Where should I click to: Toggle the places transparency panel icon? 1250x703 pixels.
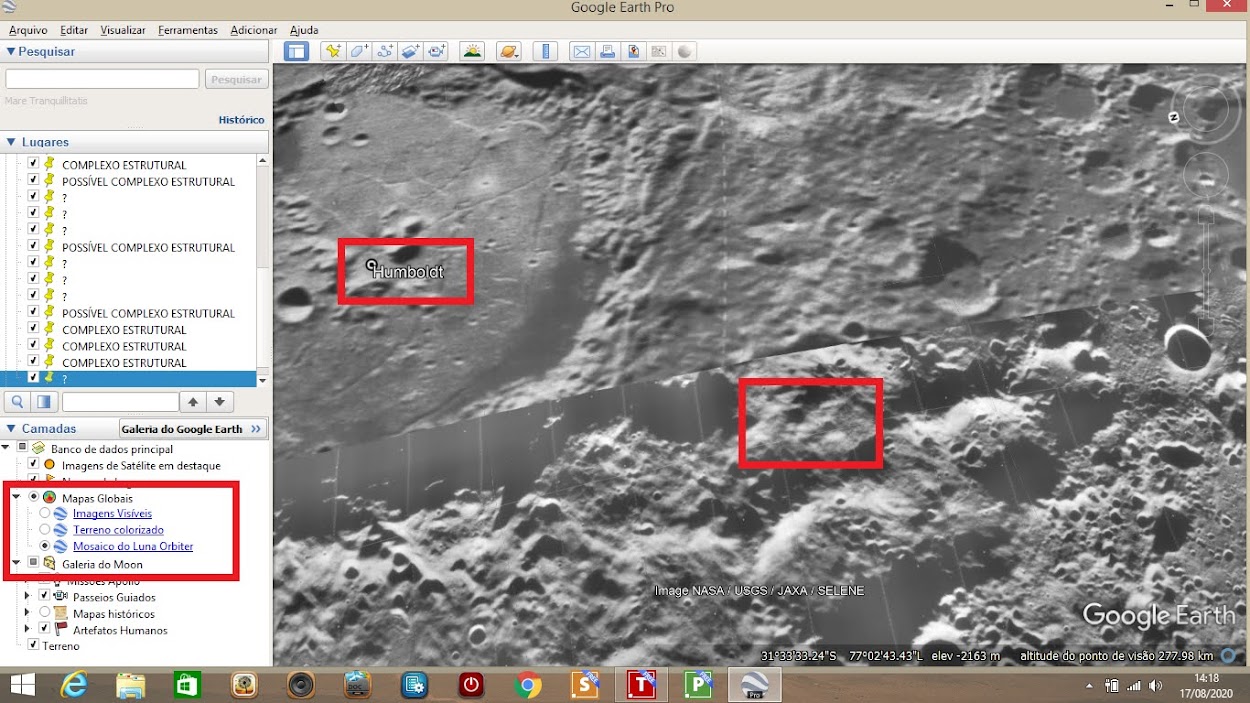coord(43,402)
